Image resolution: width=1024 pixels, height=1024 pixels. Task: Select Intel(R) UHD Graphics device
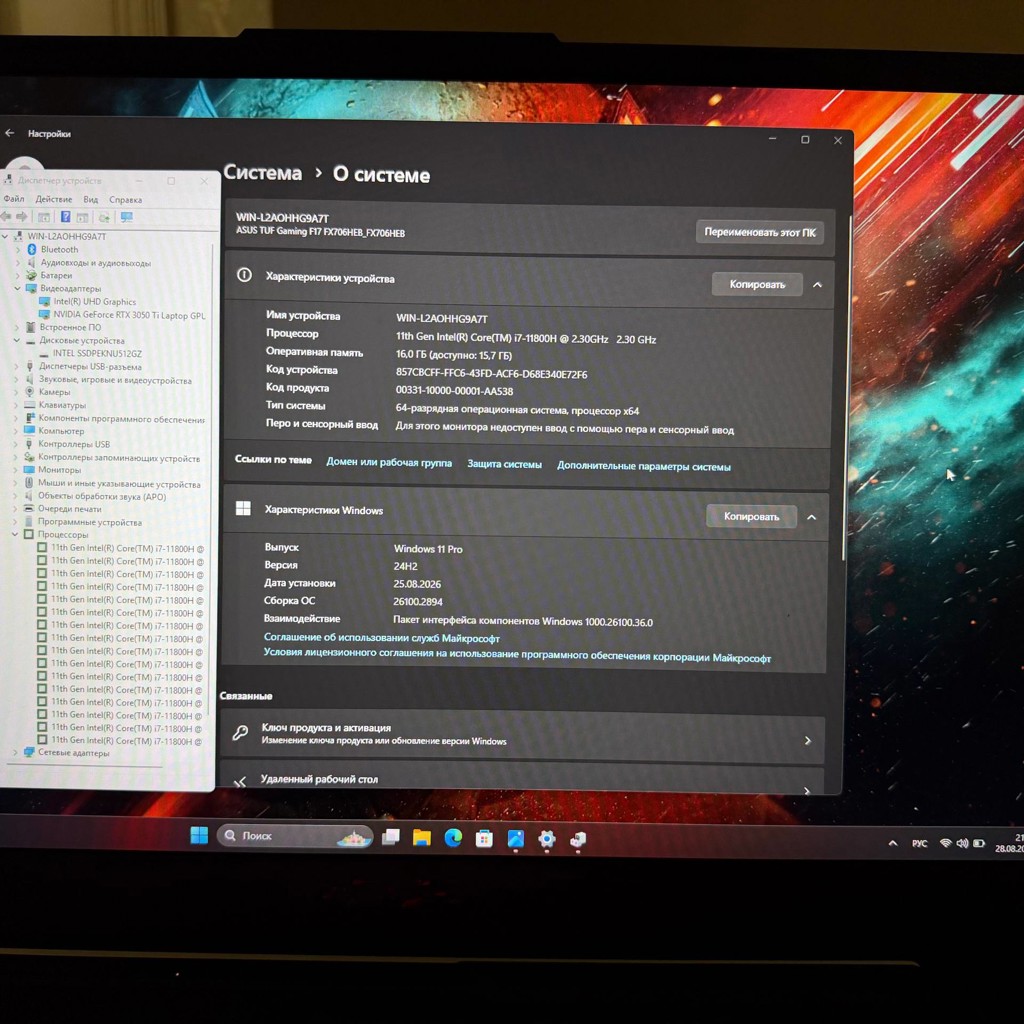[95, 302]
